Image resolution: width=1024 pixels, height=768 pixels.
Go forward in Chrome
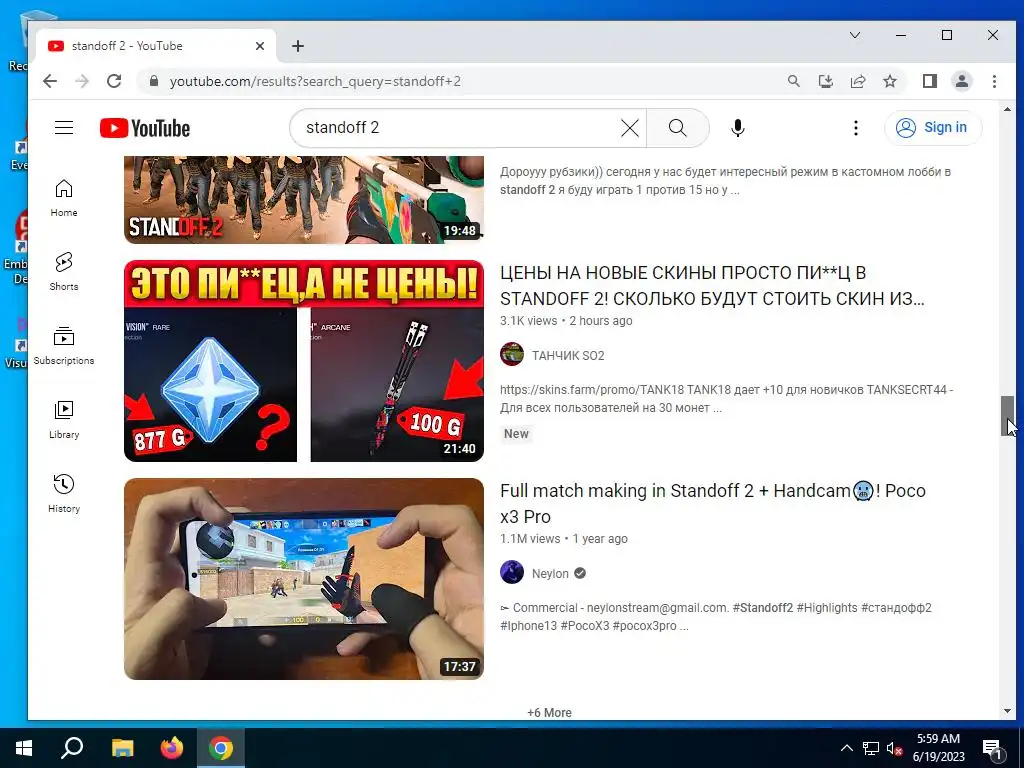82,81
